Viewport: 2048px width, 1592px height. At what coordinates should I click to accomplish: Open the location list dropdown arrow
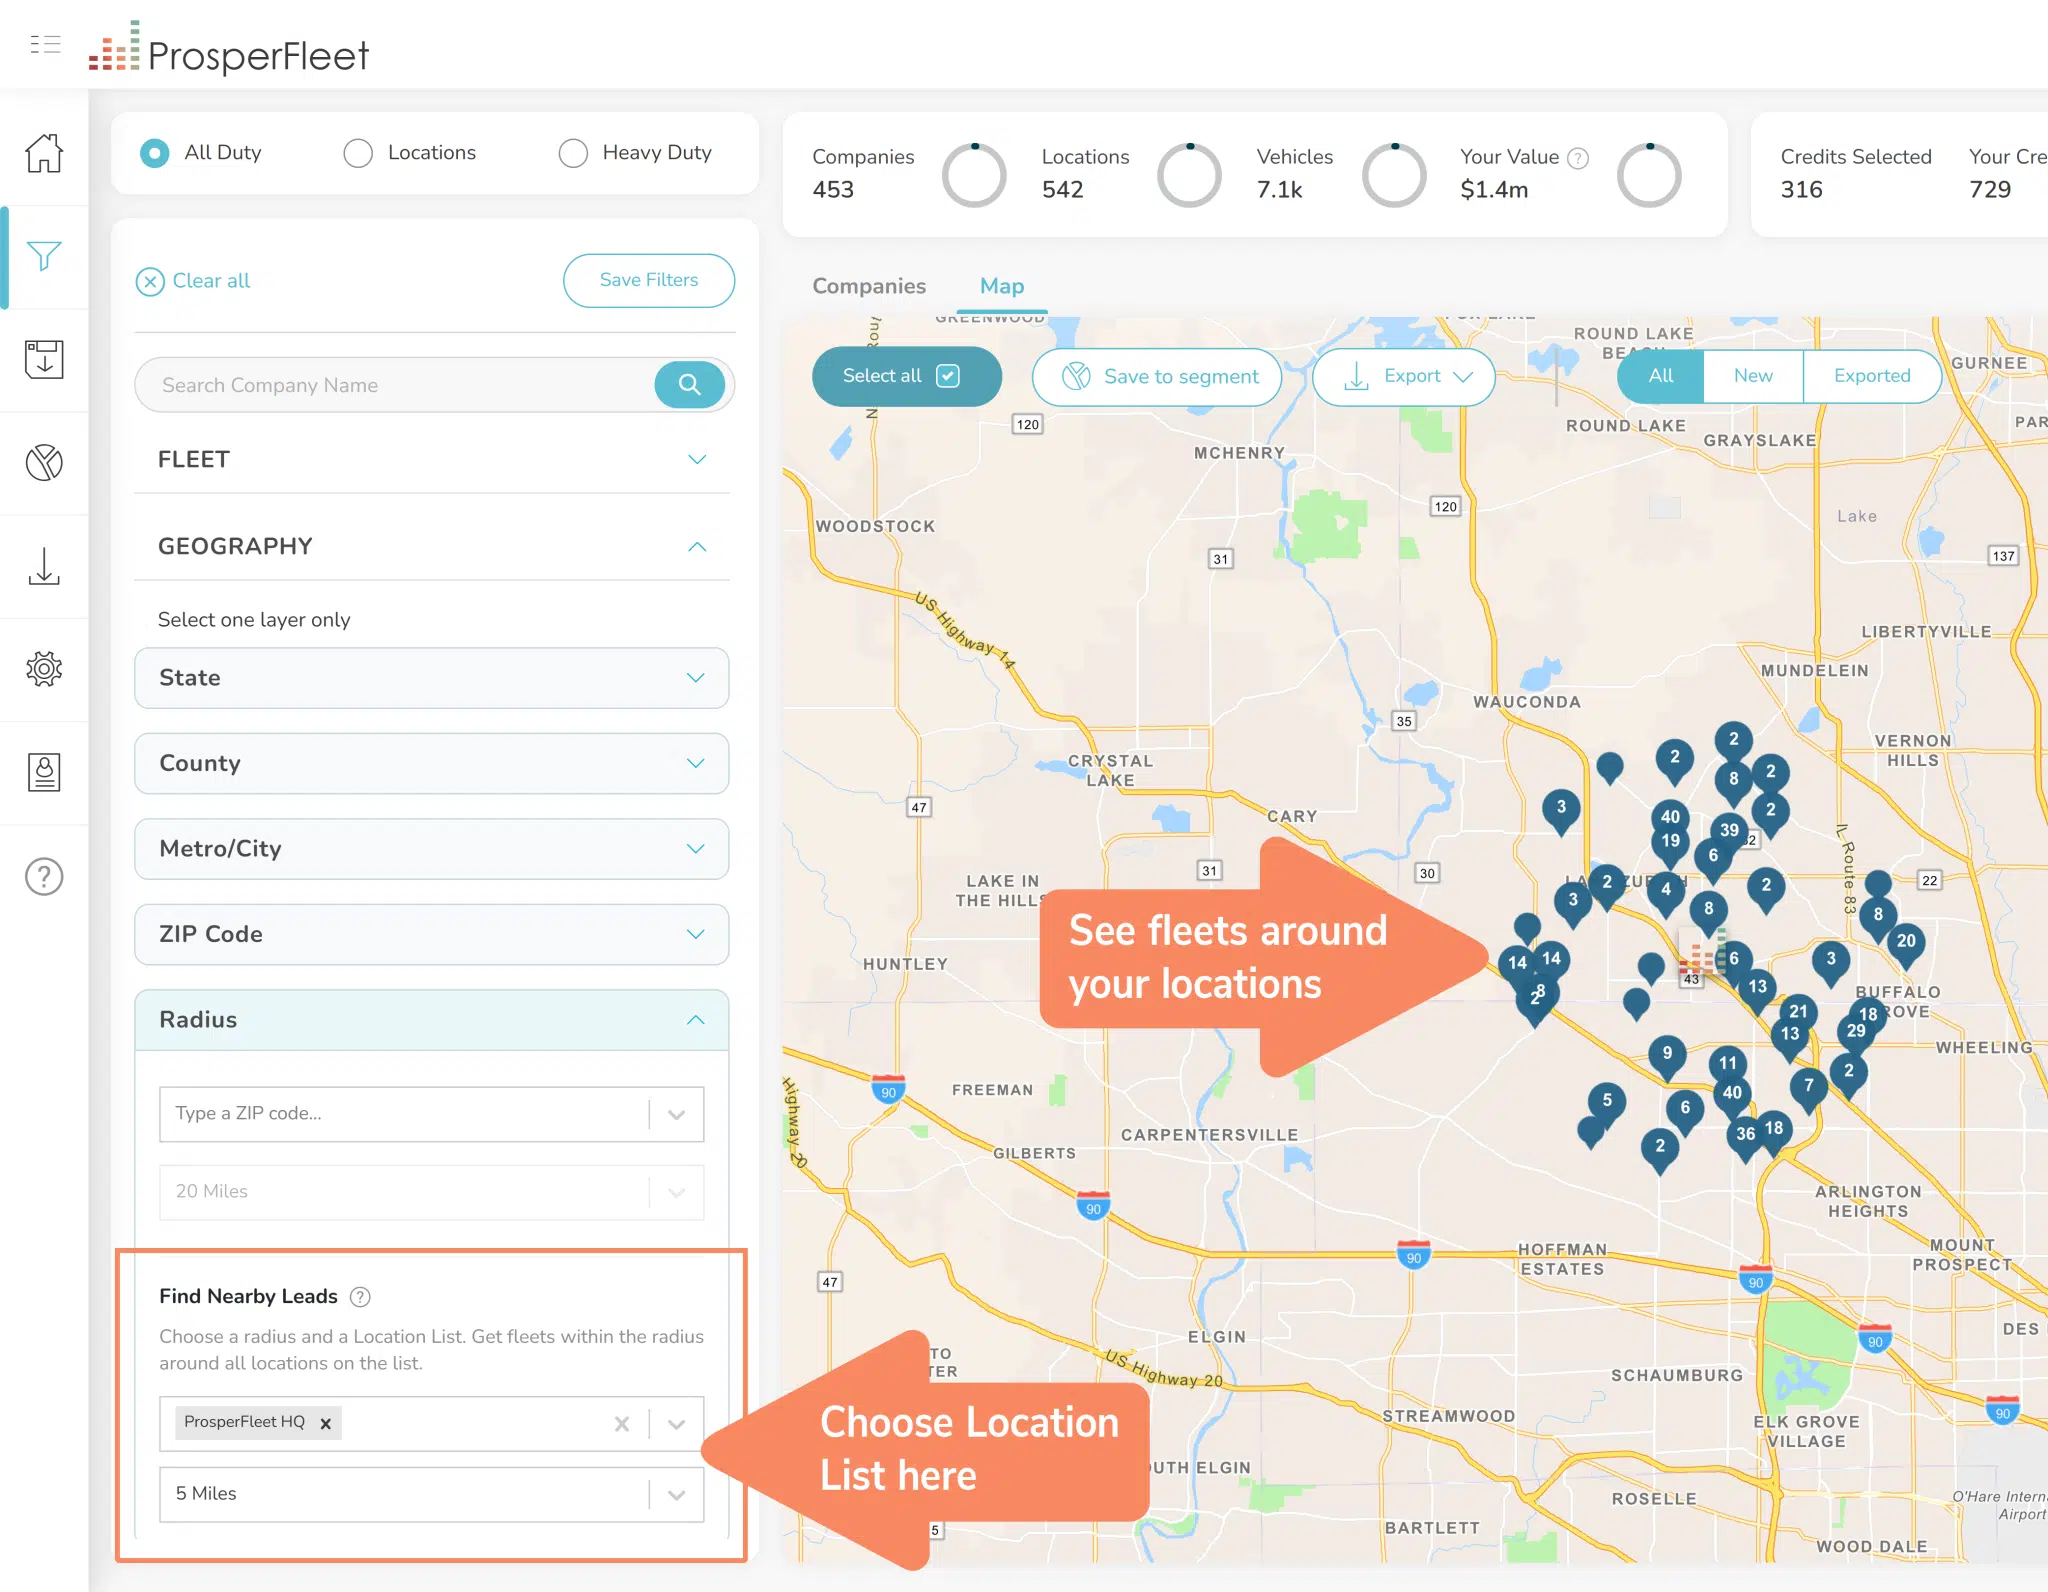click(677, 1424)
